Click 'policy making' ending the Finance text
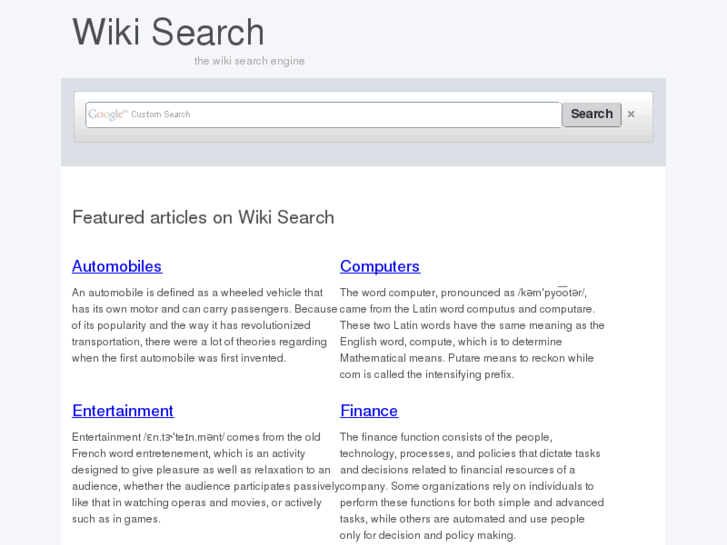The width and height of the screenshot is (727, 545). coord(481,535)
